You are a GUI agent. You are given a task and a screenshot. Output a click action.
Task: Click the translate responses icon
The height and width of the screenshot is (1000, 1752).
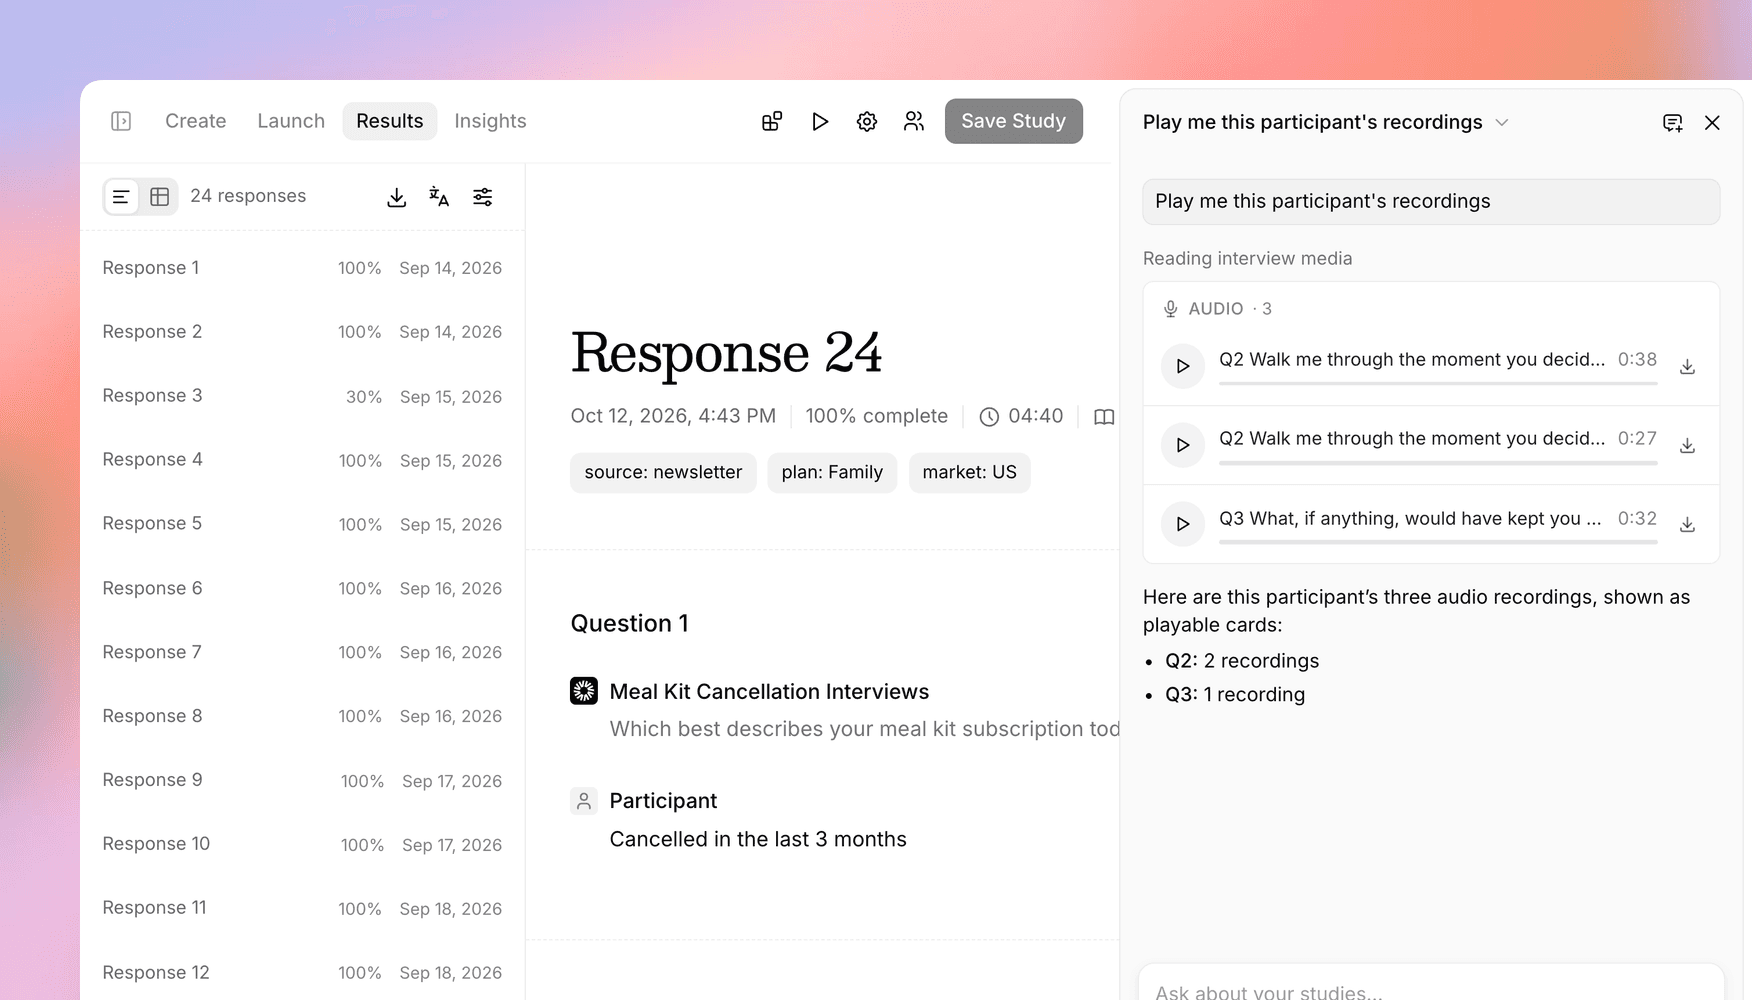coord(439,197)
